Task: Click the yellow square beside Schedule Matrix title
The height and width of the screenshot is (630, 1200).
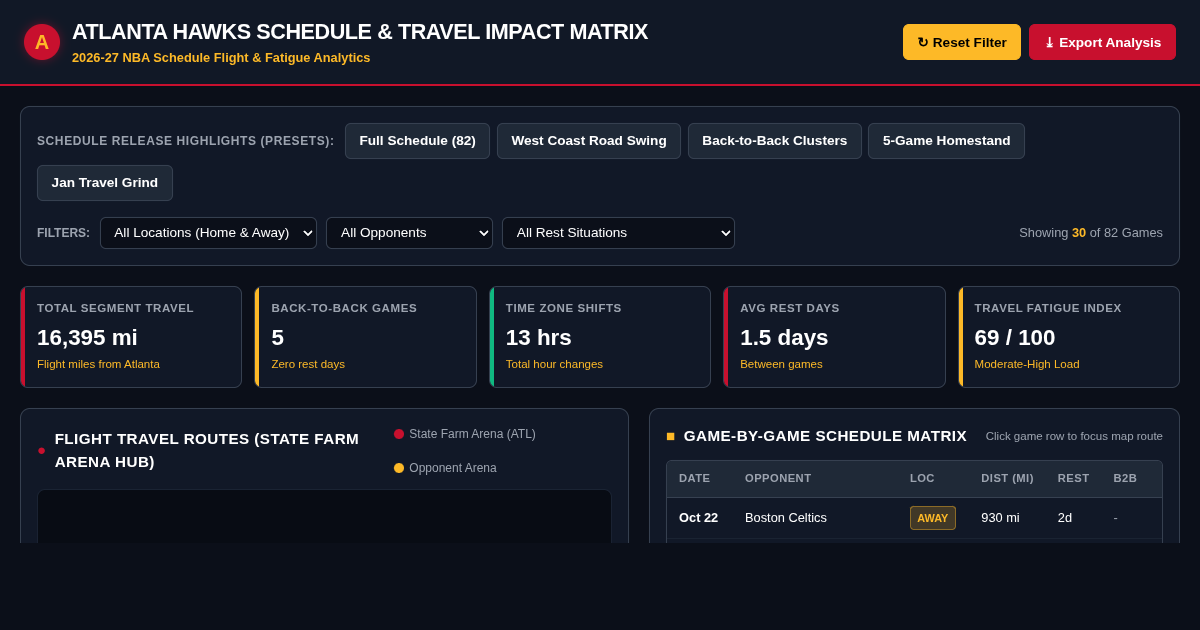Action: tap(671, 436)
